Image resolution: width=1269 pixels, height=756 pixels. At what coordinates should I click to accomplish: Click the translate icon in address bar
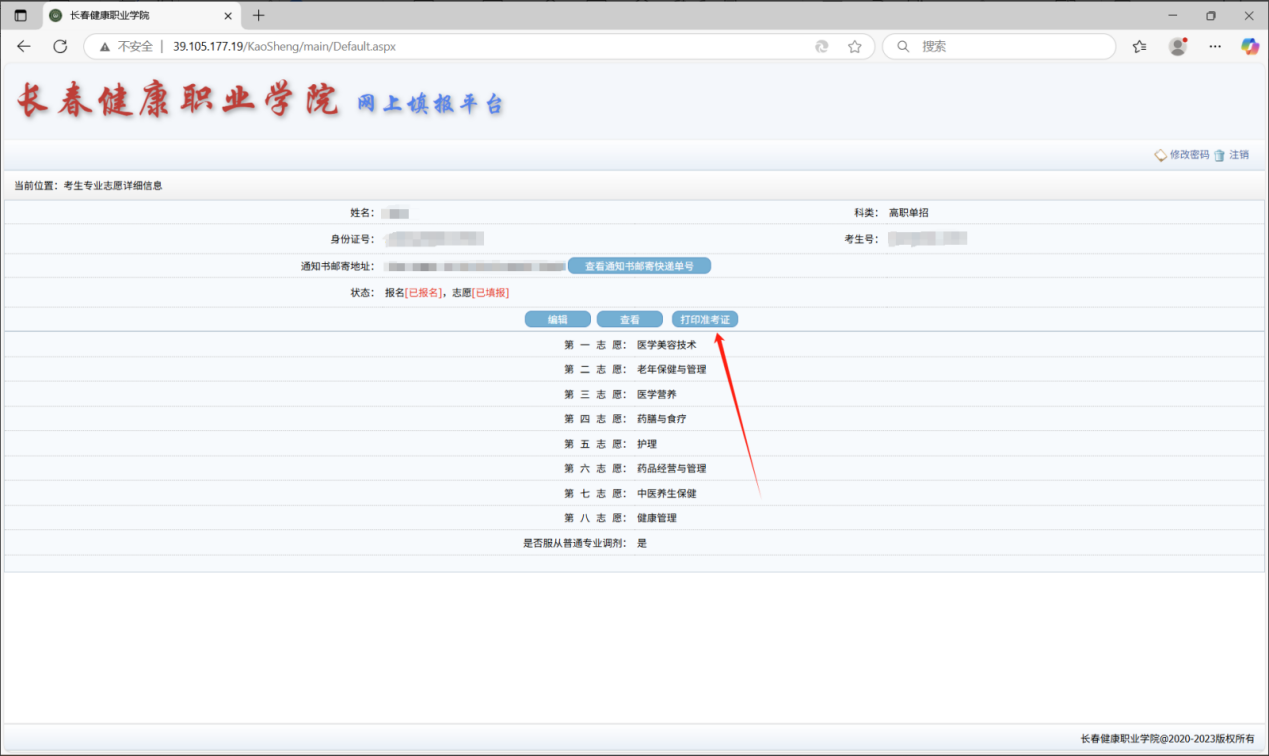point(822,46)
